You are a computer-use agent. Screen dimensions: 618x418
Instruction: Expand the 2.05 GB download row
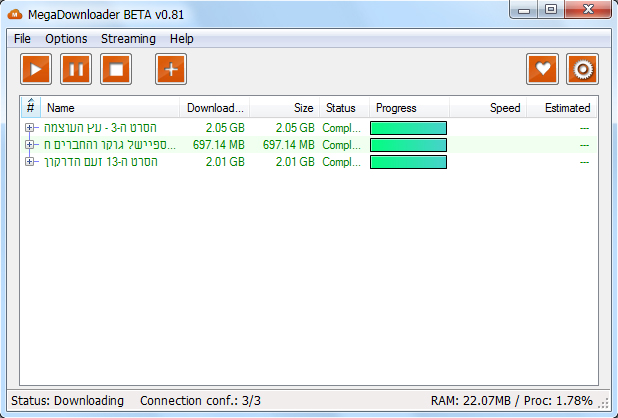(x=29, y=128)
